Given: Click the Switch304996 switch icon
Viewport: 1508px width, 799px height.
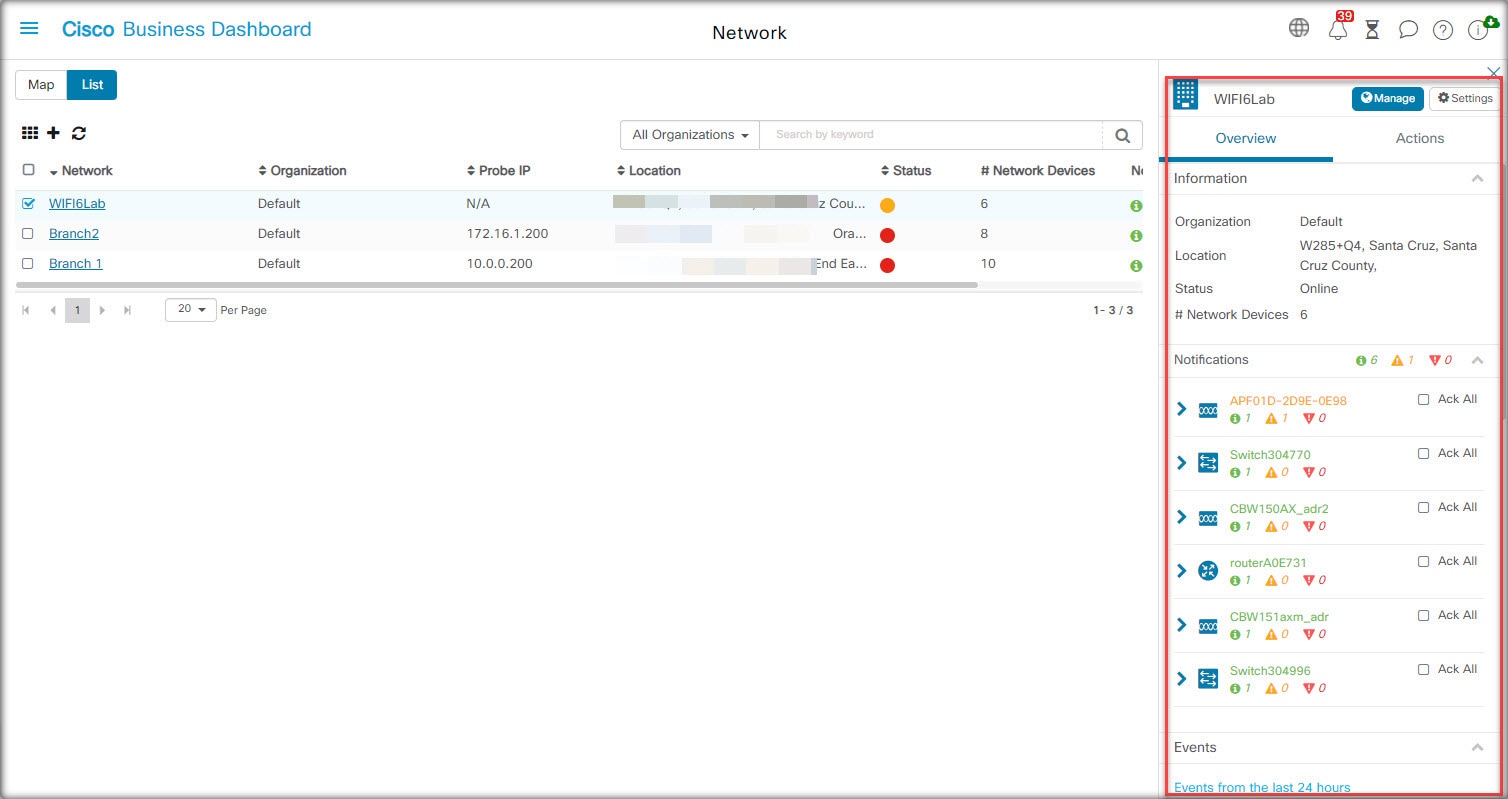Looking at the screenshot, I should (1208, 679).
